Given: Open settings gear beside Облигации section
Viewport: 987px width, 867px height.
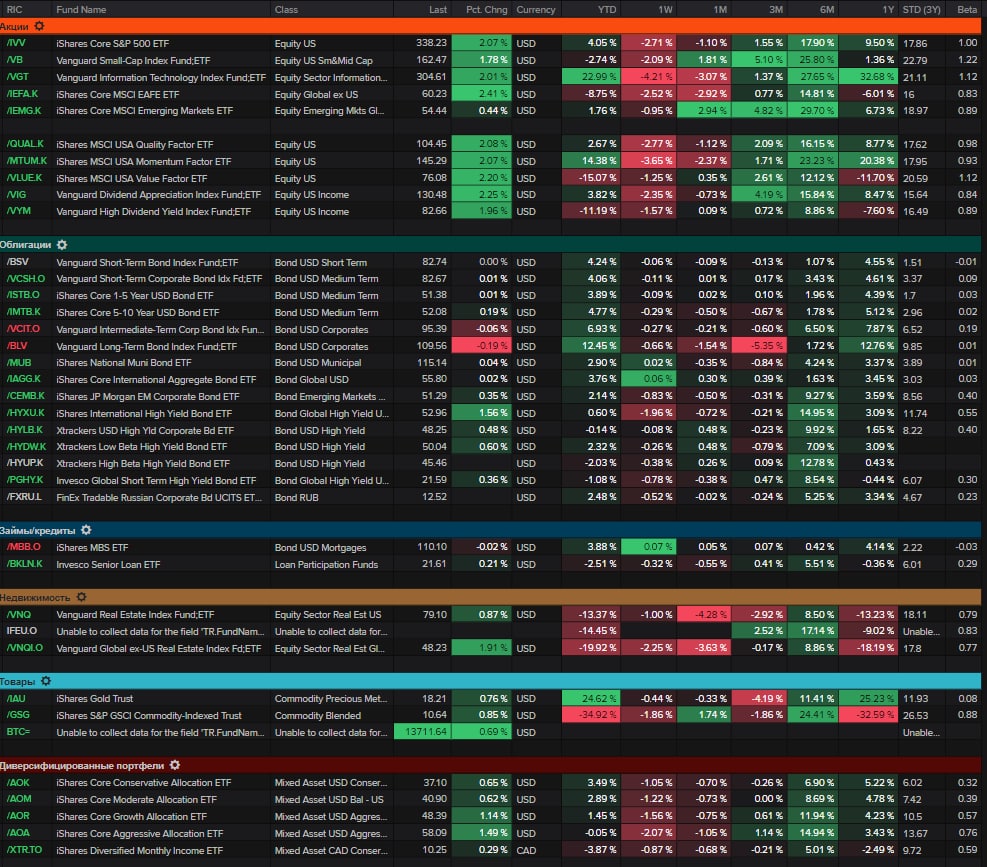Looking at the screenshot, I should point(62,244).
